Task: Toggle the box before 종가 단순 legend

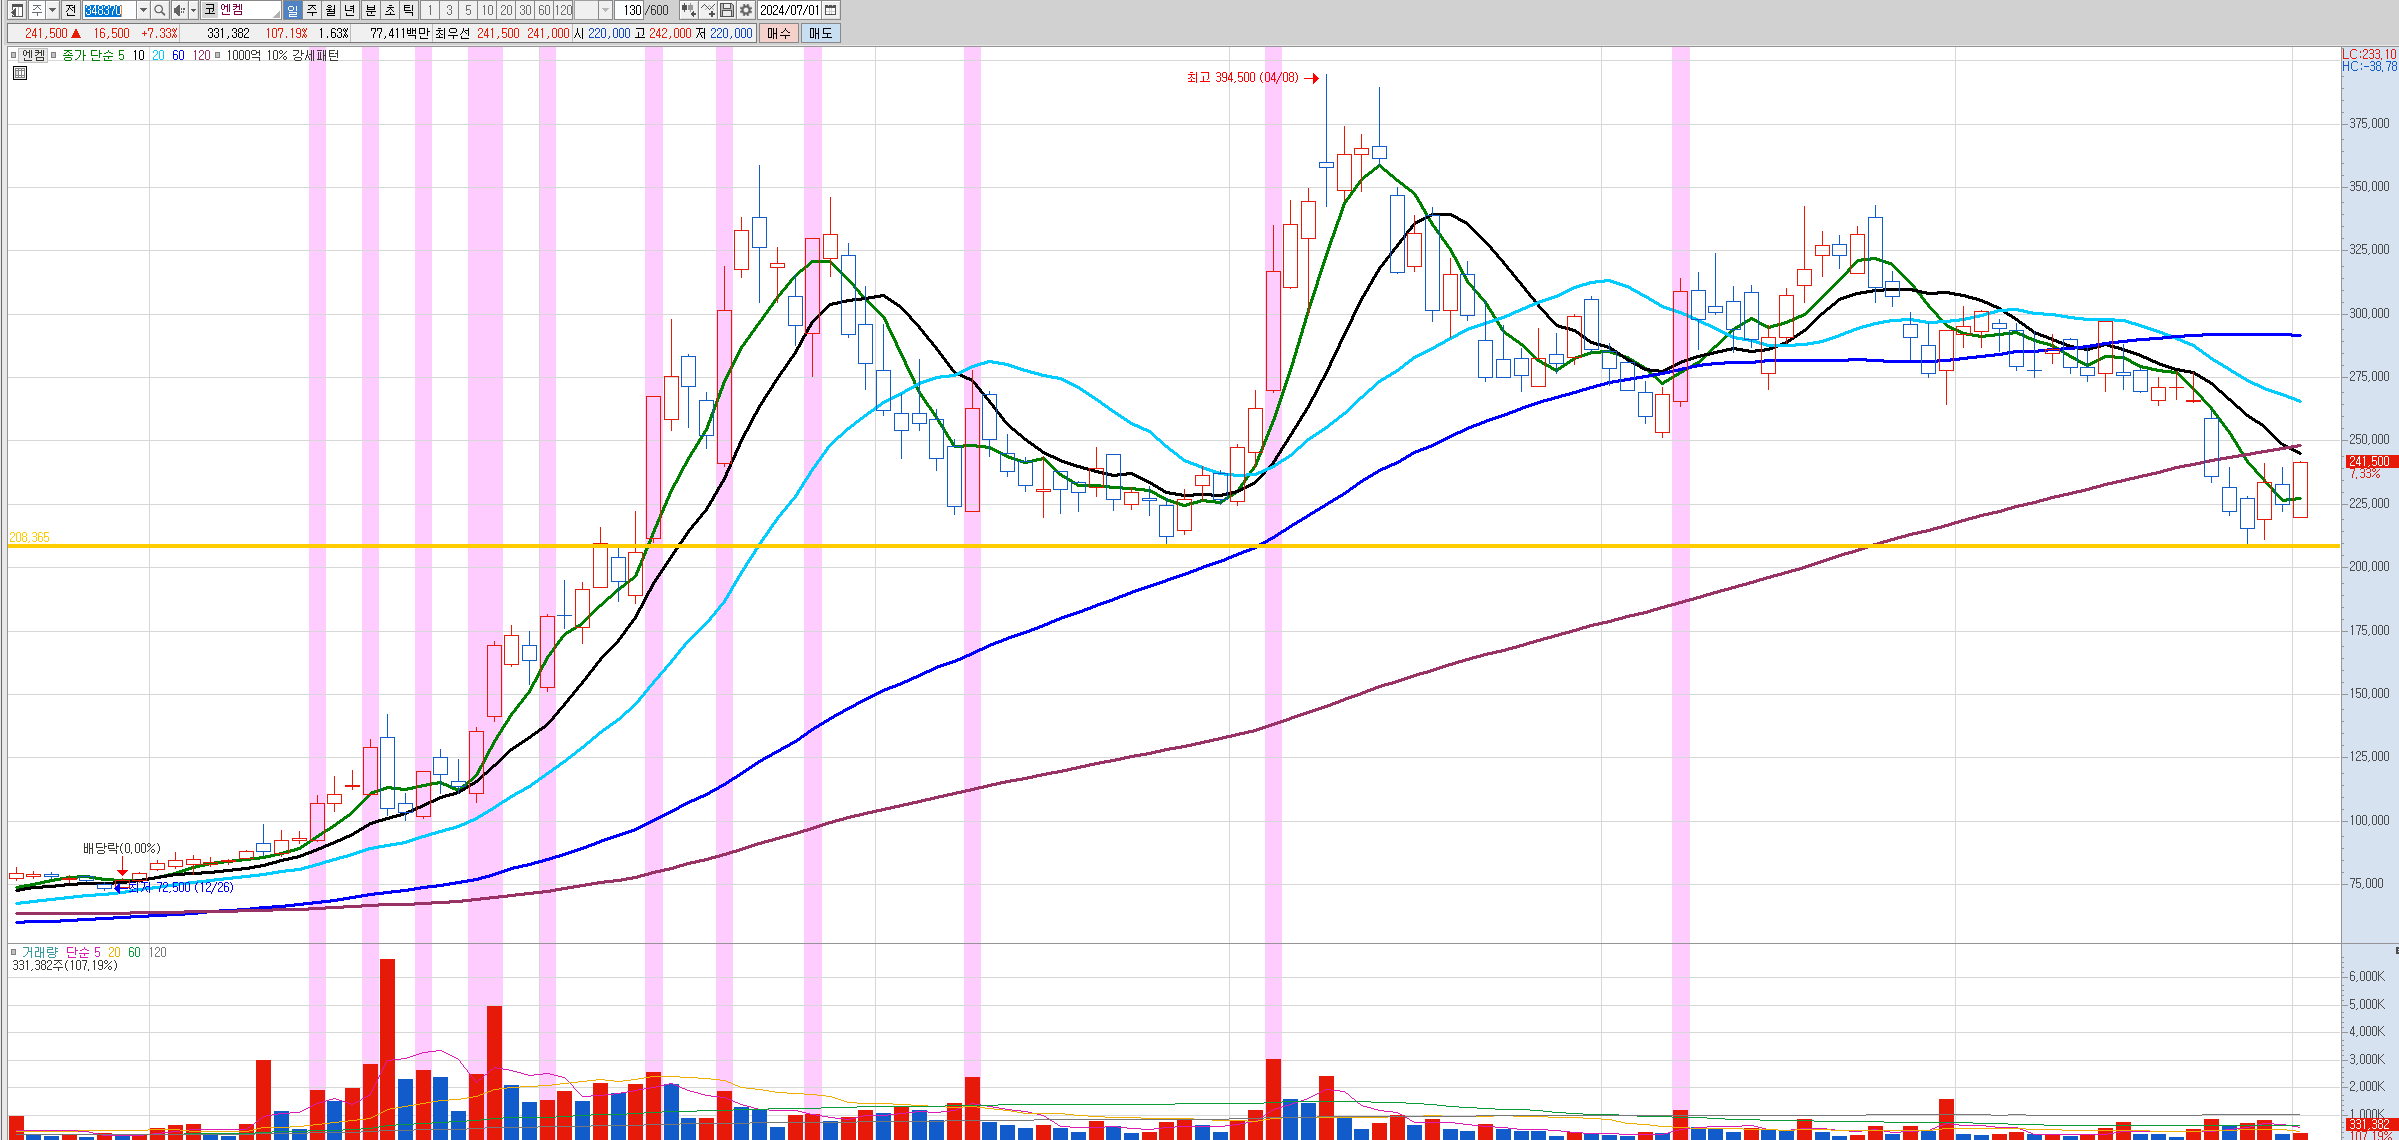Action: pyautogui.click(x=53, y=55)
